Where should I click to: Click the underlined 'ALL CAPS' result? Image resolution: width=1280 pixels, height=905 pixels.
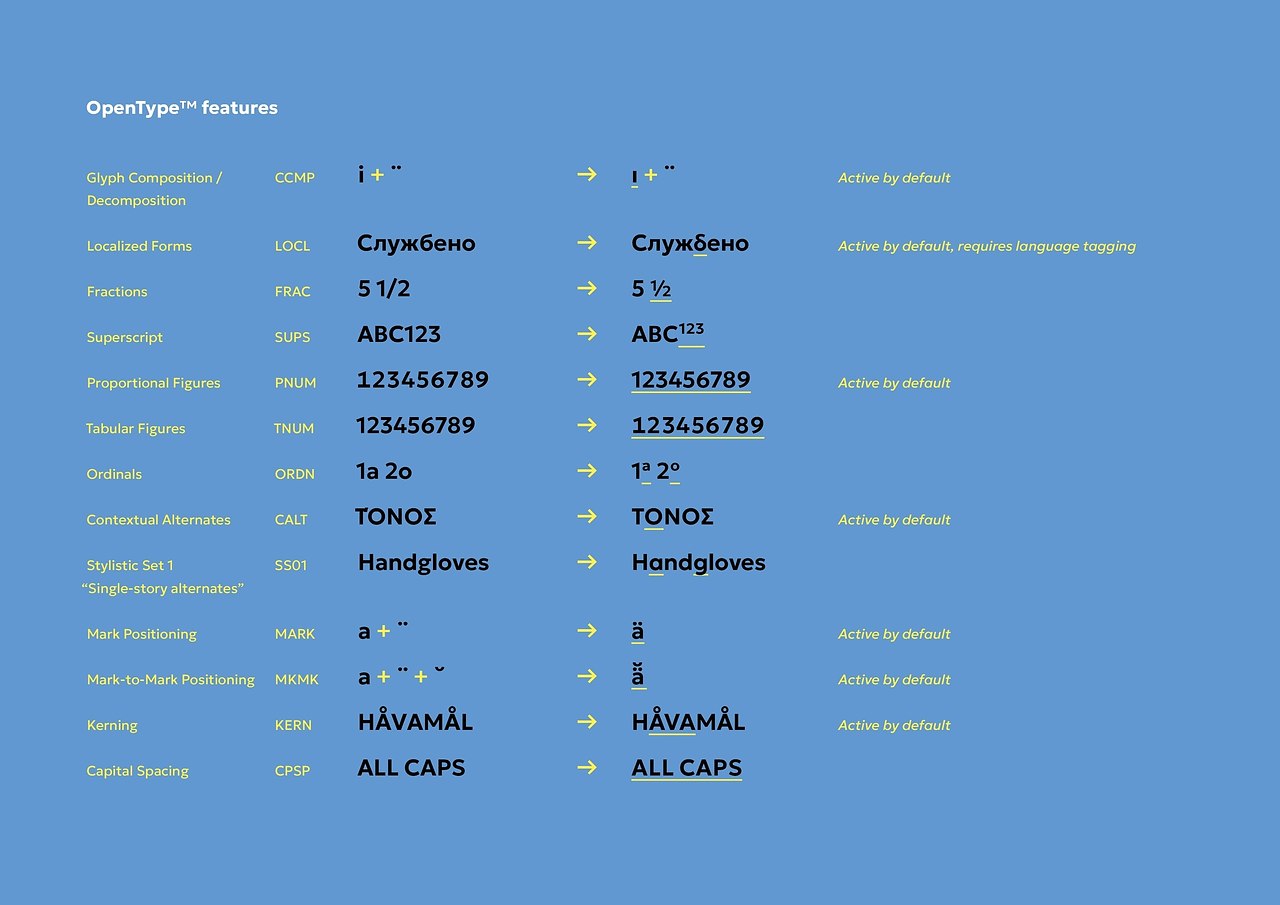coord(687,769)
